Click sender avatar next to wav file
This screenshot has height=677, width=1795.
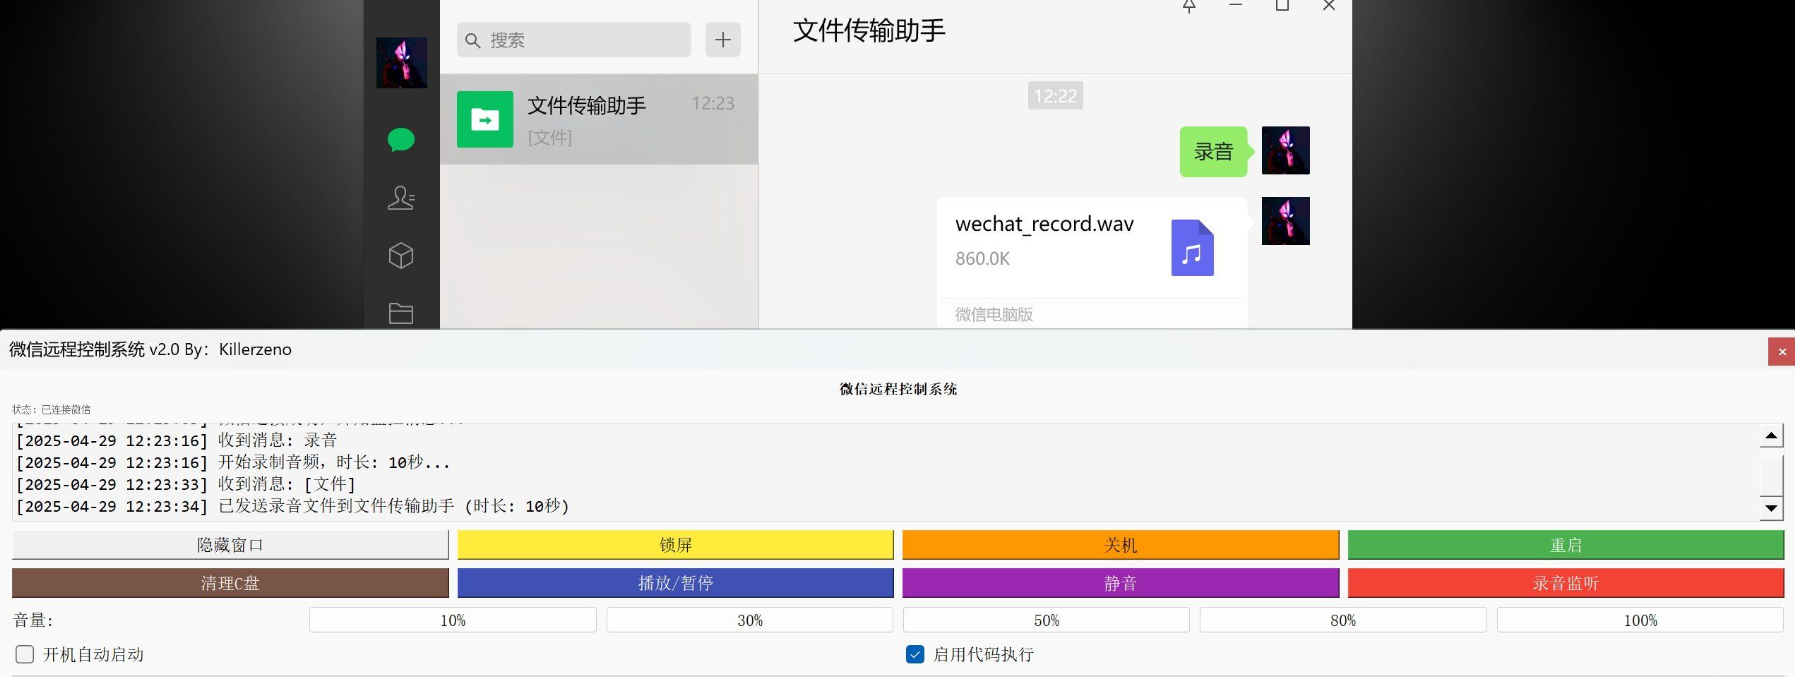pos(1286,221)
